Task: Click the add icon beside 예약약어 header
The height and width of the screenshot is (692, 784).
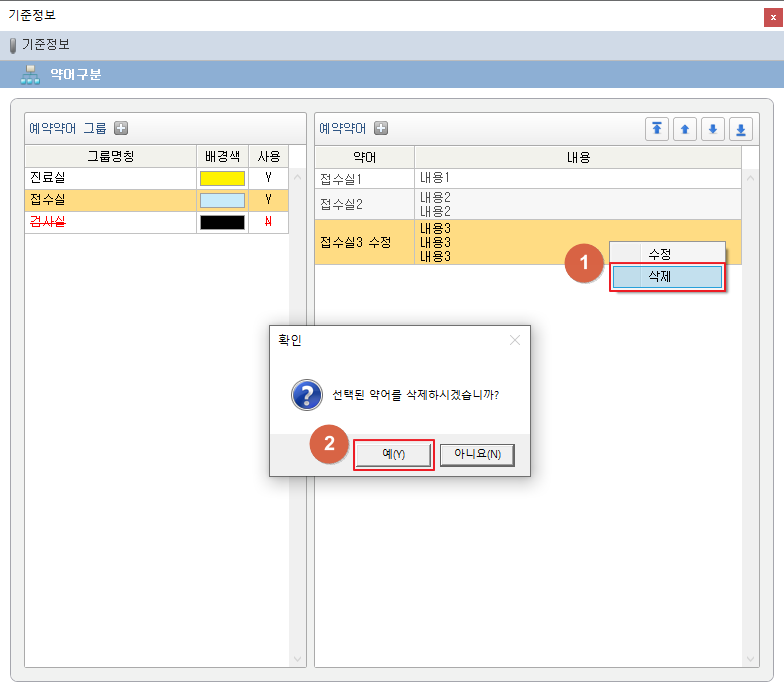Action: [380, 128]
